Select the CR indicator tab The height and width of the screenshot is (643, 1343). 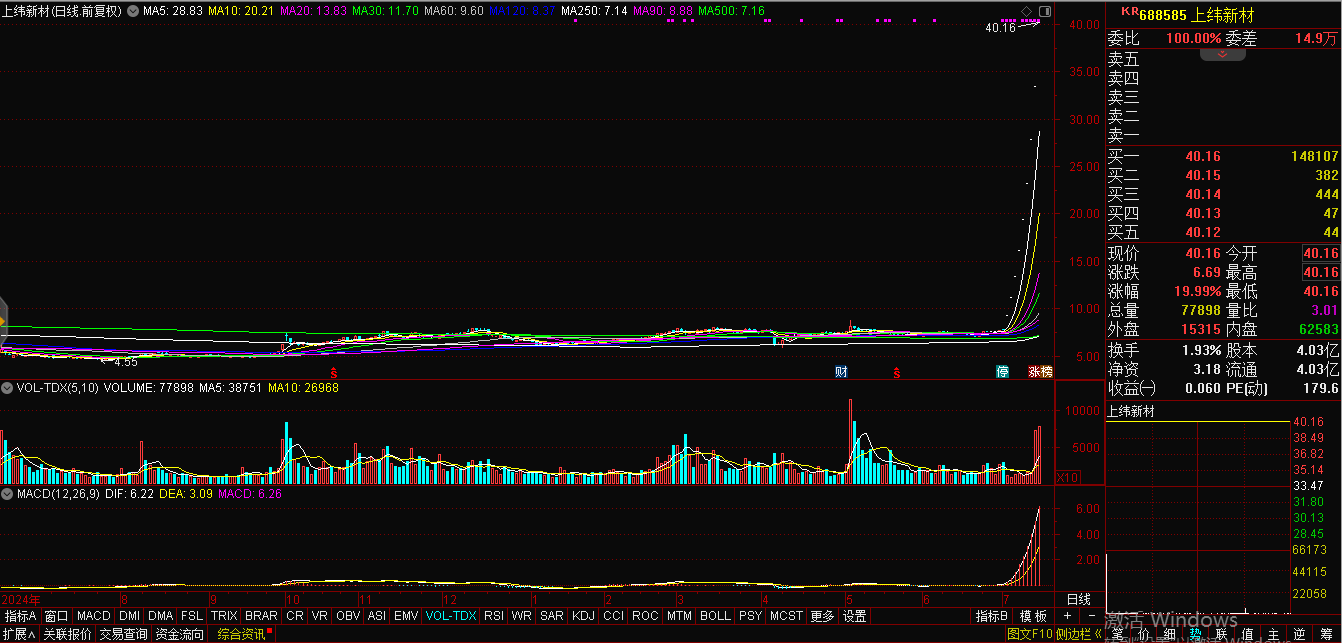[295, 616]
